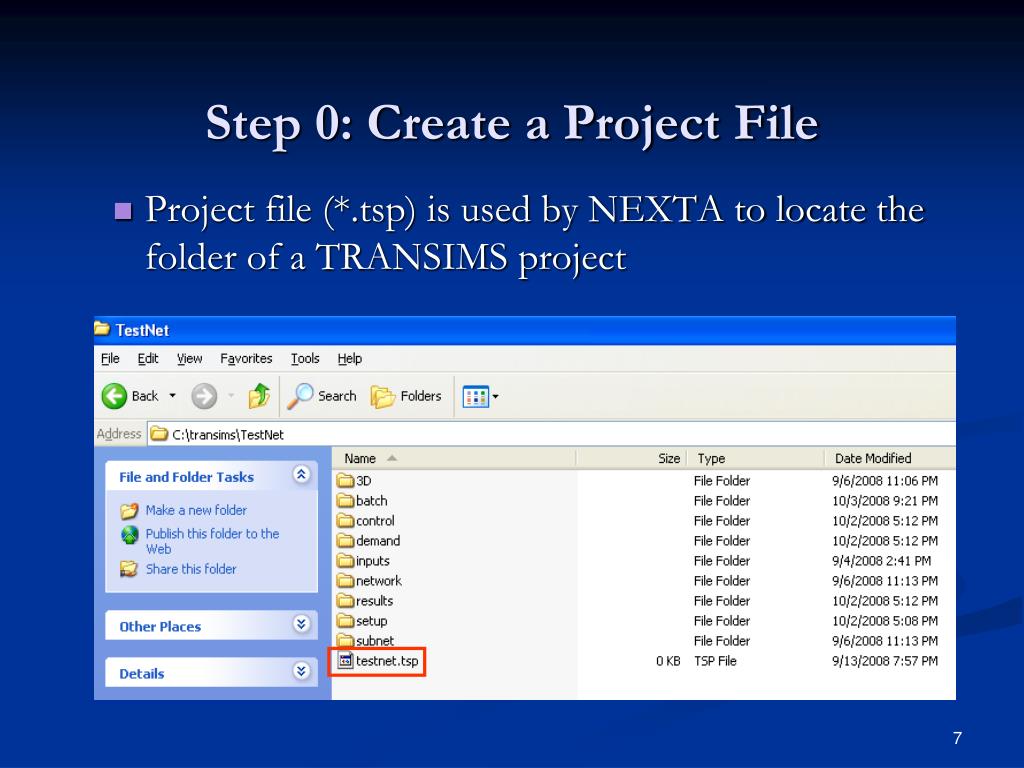Click the demand folder name
Screen dimensions: 1024x768
tap(378, 541)
